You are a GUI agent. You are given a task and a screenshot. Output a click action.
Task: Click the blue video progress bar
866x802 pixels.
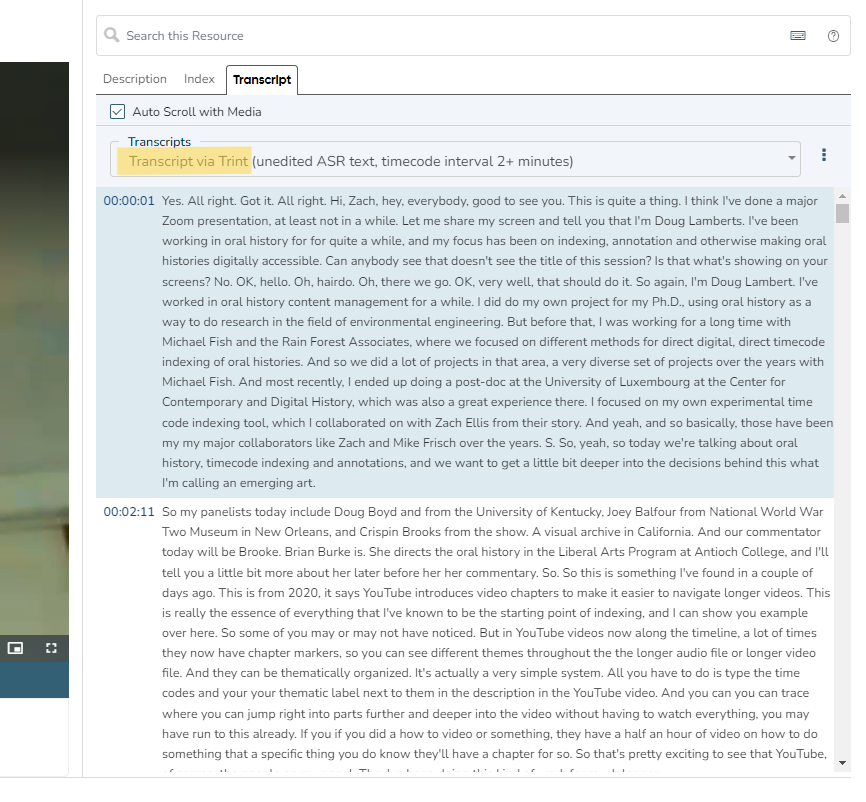(x=34, y=679)
